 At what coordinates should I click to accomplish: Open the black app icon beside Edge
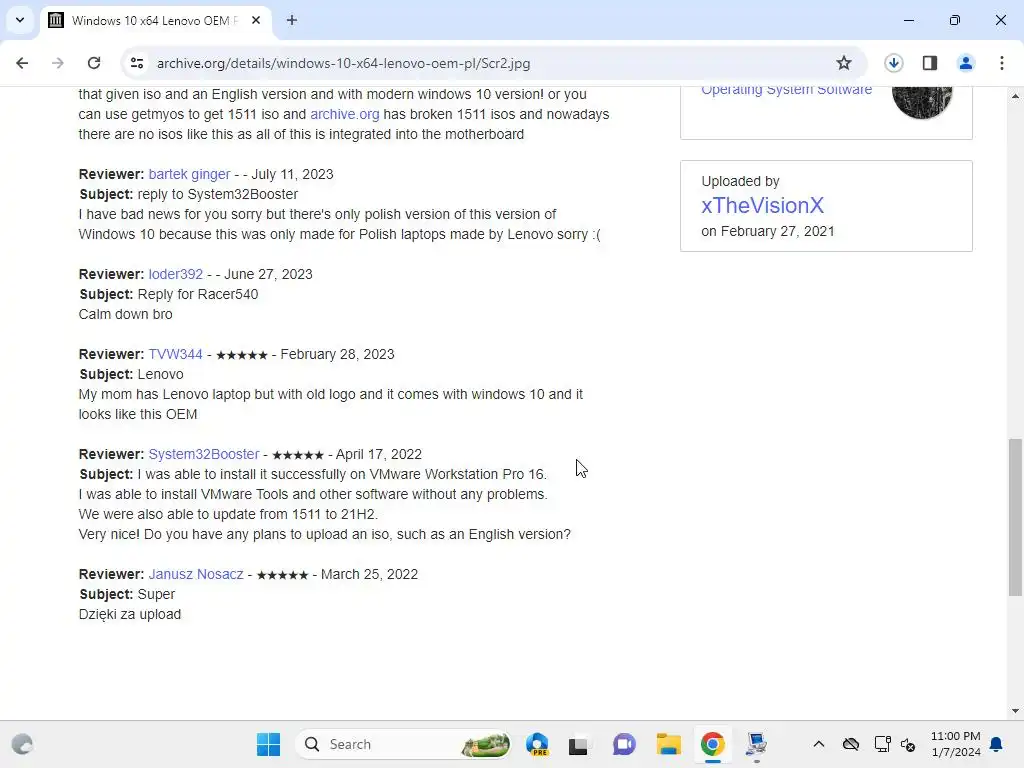click(578, 744)
